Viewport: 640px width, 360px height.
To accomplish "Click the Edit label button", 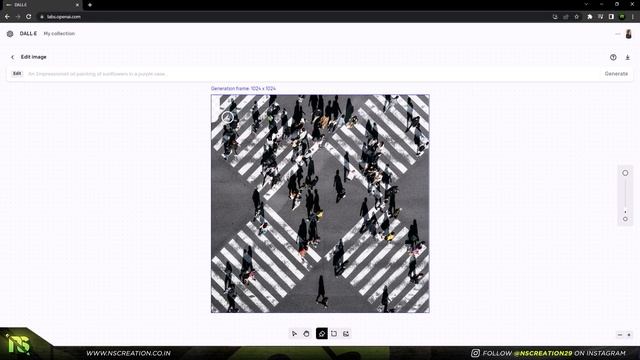I will (x=17, y=74).
